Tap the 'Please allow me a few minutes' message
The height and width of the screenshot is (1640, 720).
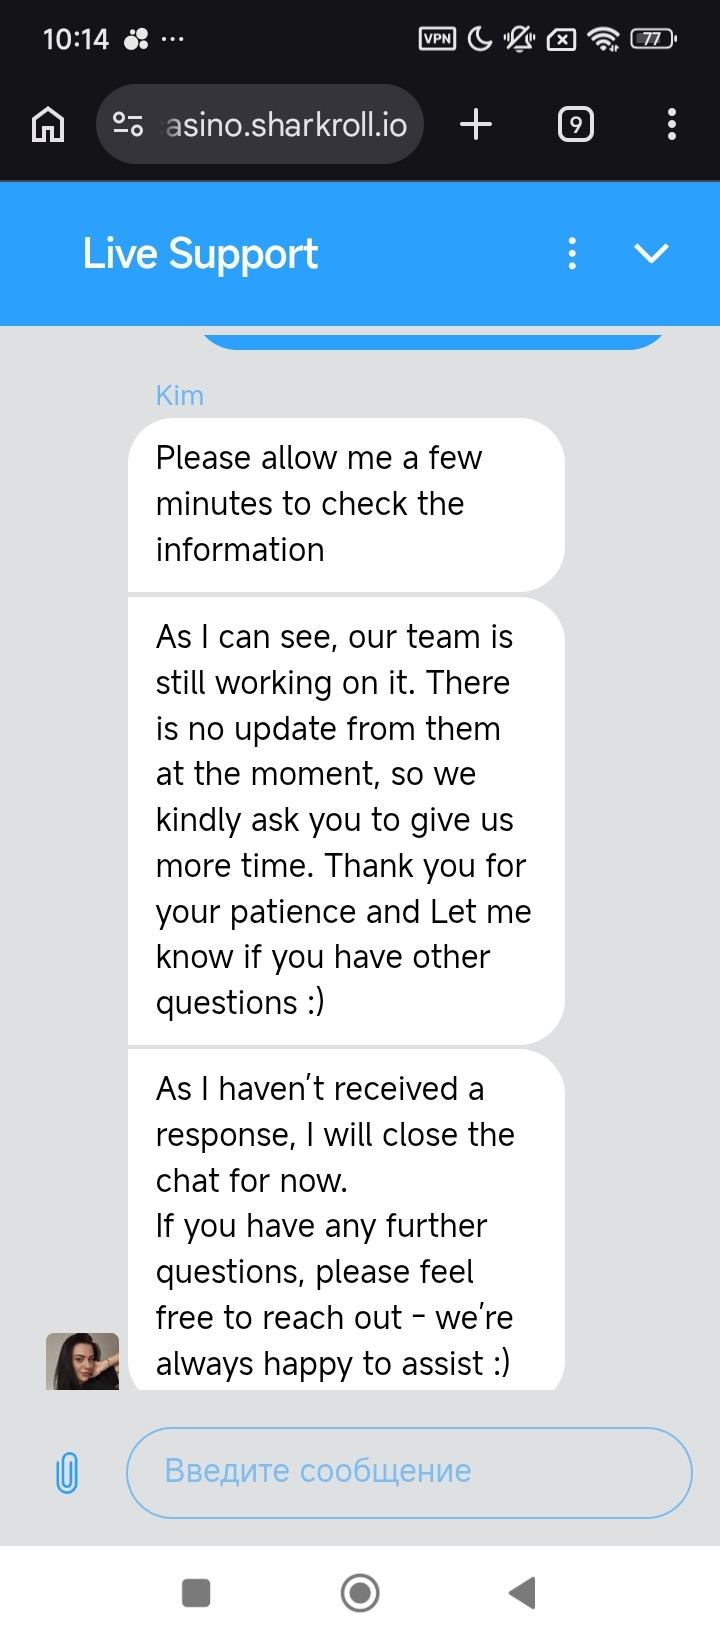346,504
